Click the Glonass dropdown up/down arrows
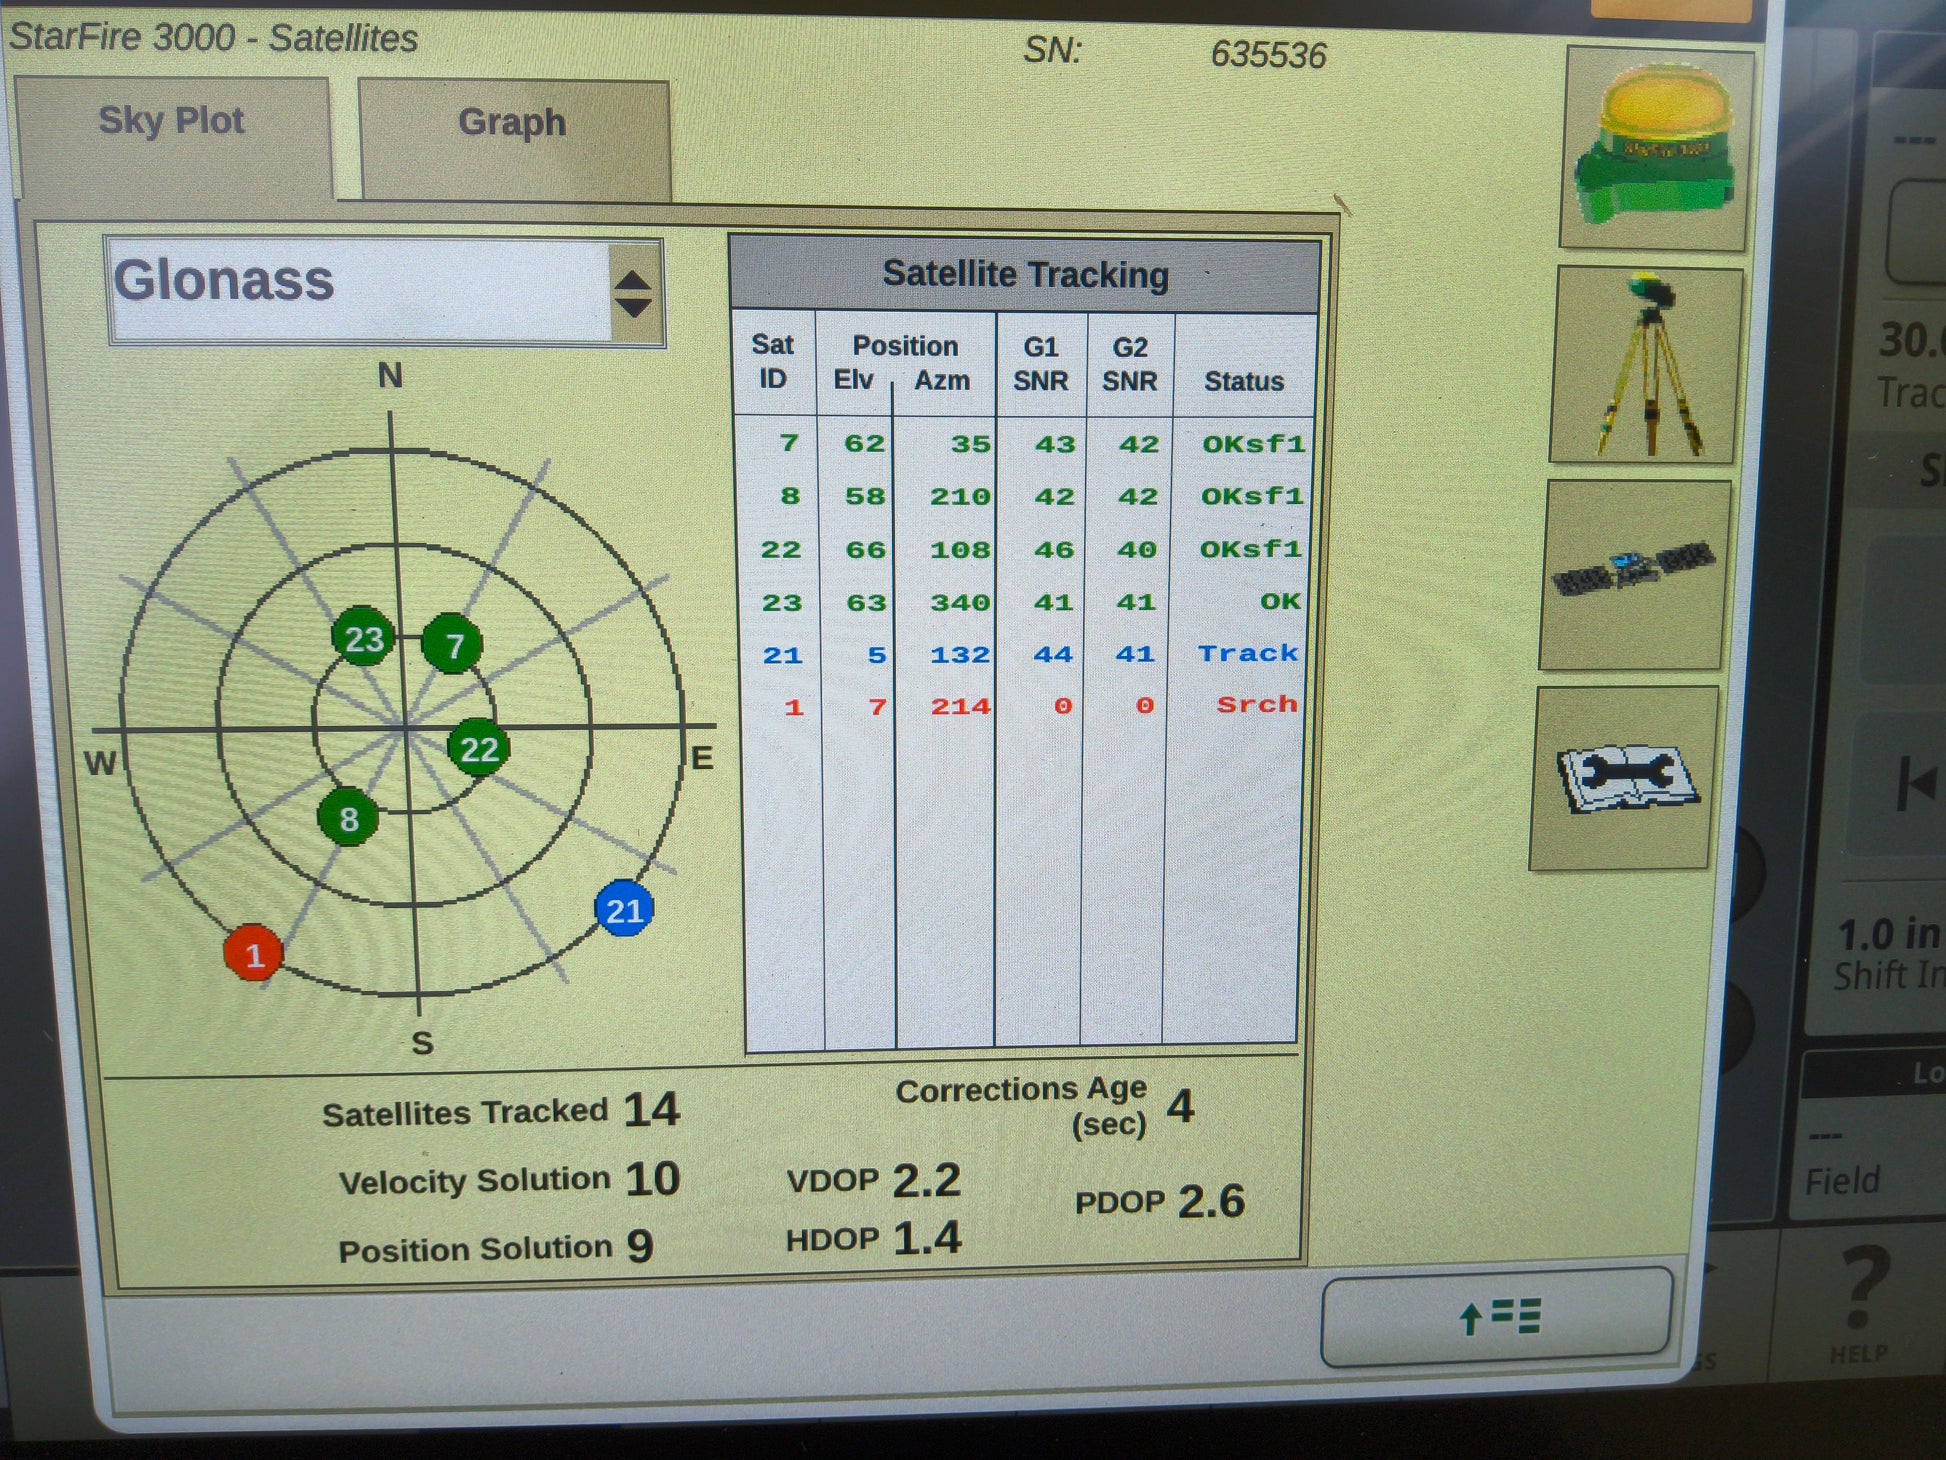Screen dimensions: 1946x1460 point(633,294)
